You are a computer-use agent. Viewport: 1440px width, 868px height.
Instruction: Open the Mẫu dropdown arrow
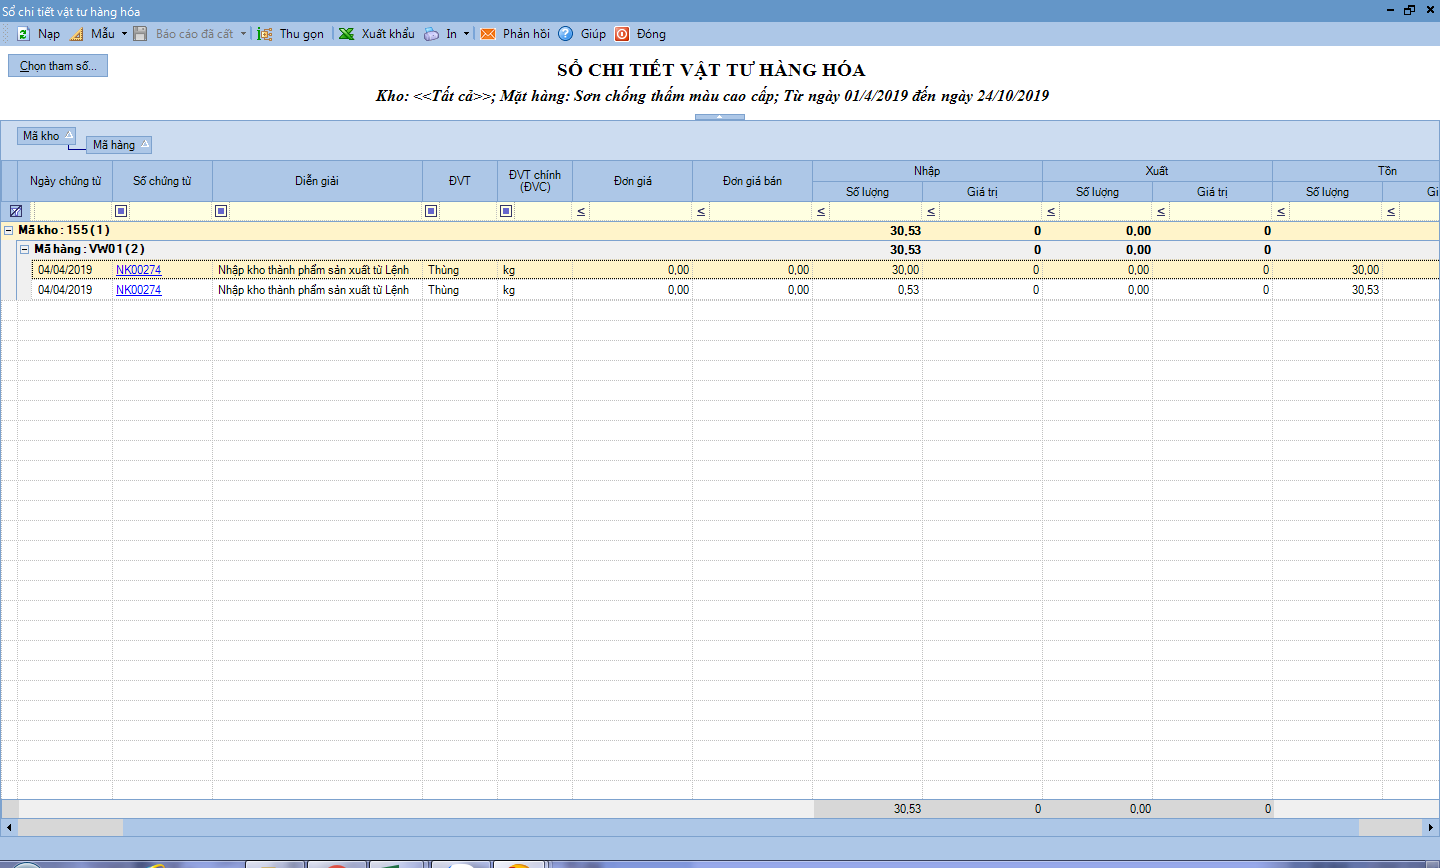click(124, 34)
